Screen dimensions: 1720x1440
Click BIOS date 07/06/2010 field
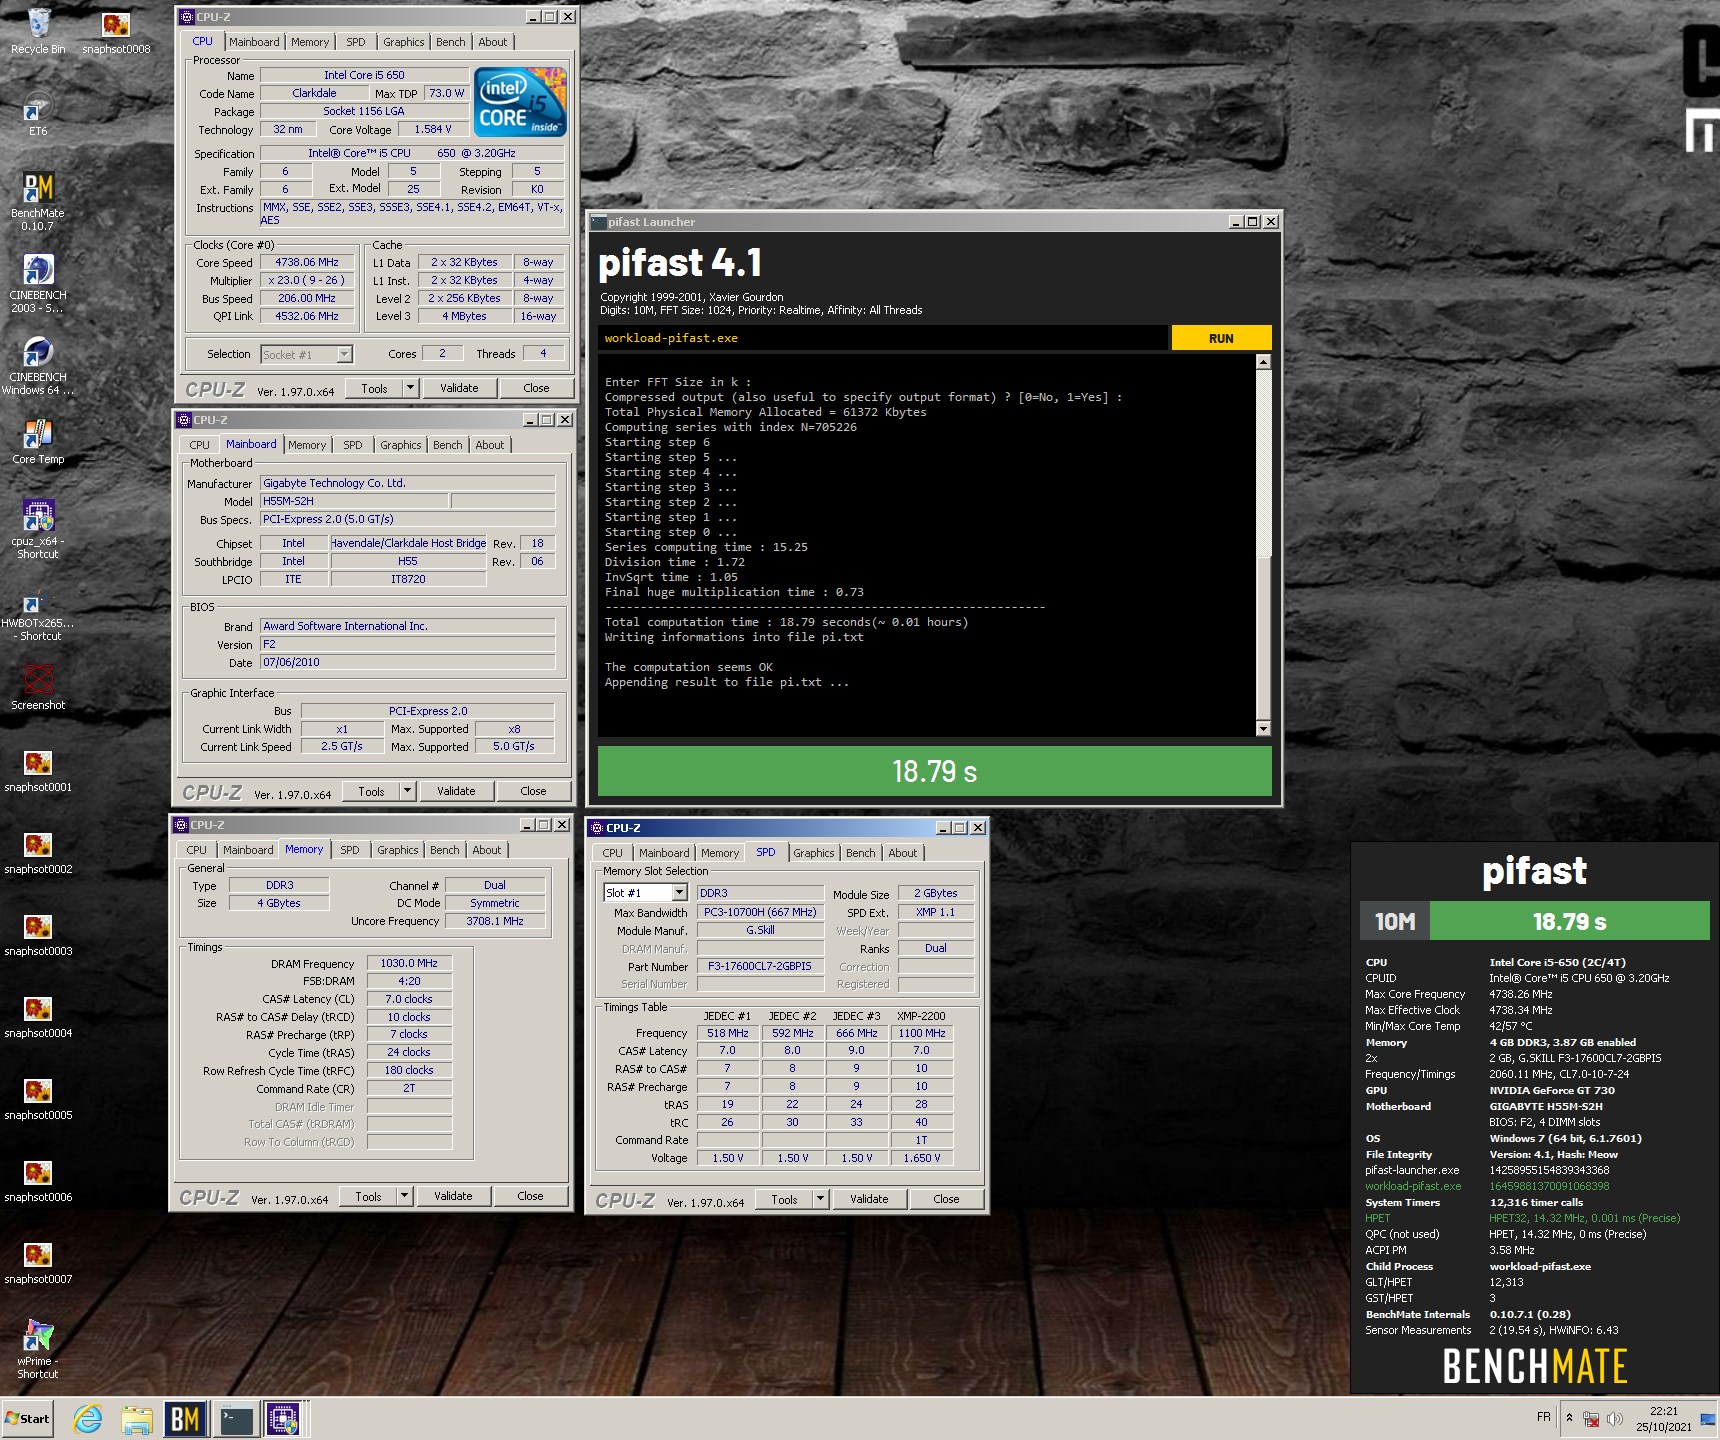pos(407,662)
